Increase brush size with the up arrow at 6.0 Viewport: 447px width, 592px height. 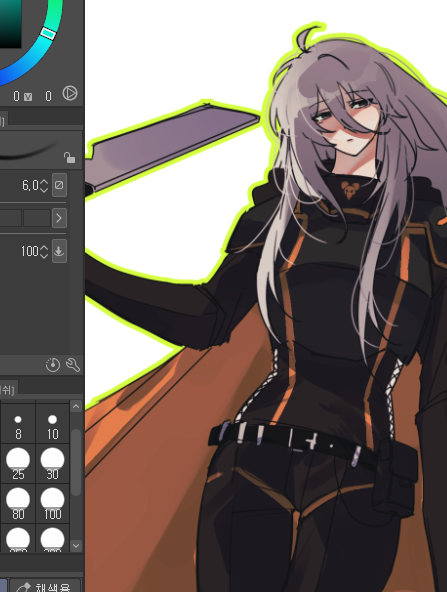tap(44, 182)
